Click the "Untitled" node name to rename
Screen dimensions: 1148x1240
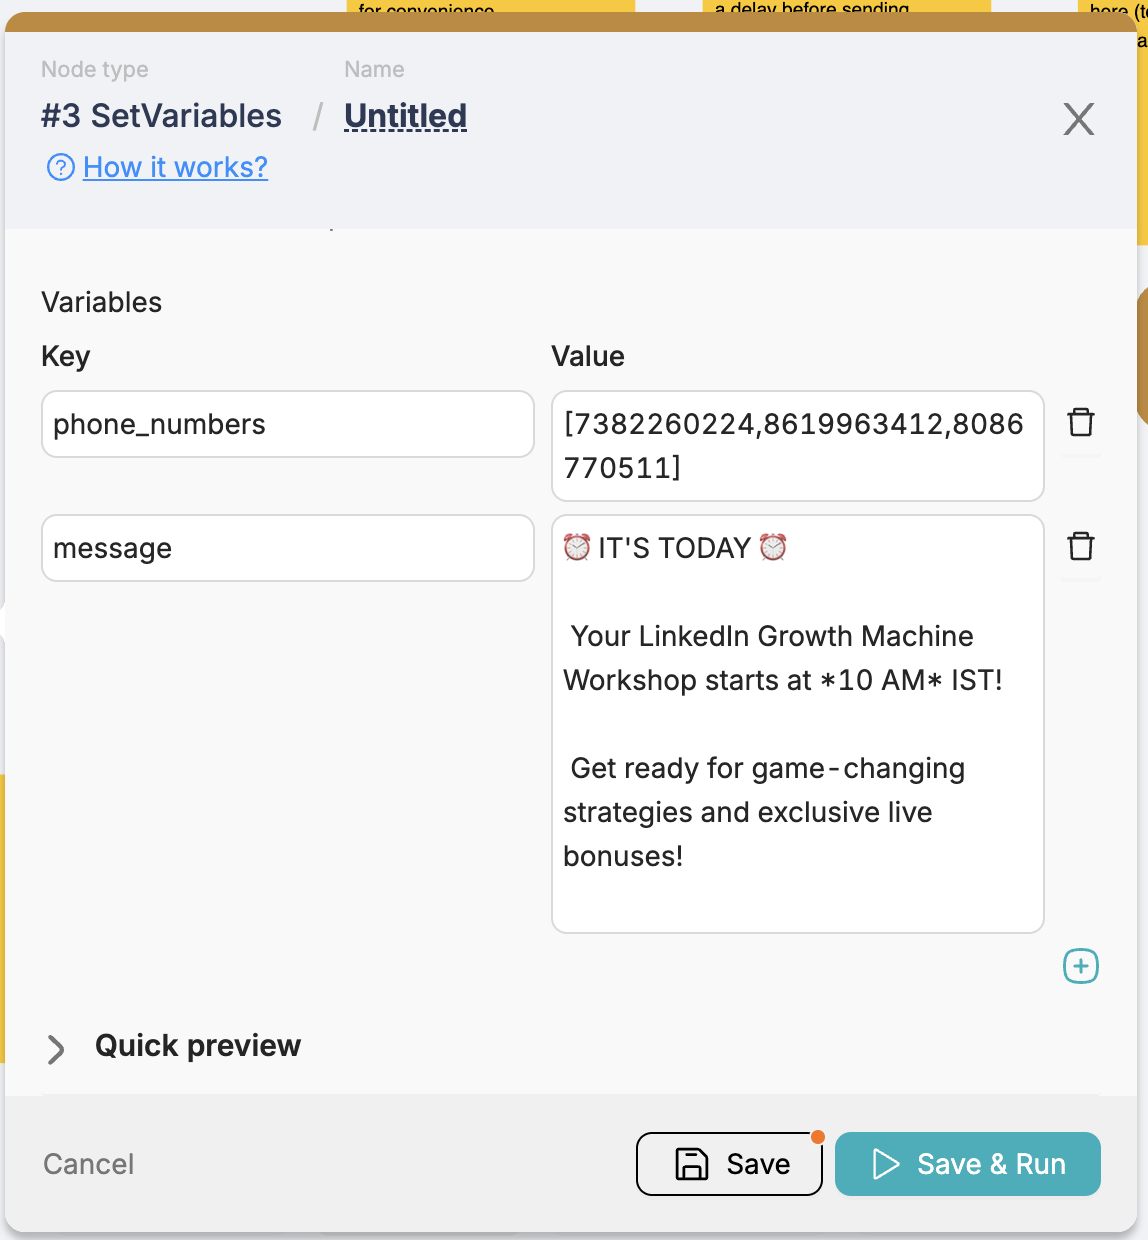pyautogui.click(x=405, y=116)
